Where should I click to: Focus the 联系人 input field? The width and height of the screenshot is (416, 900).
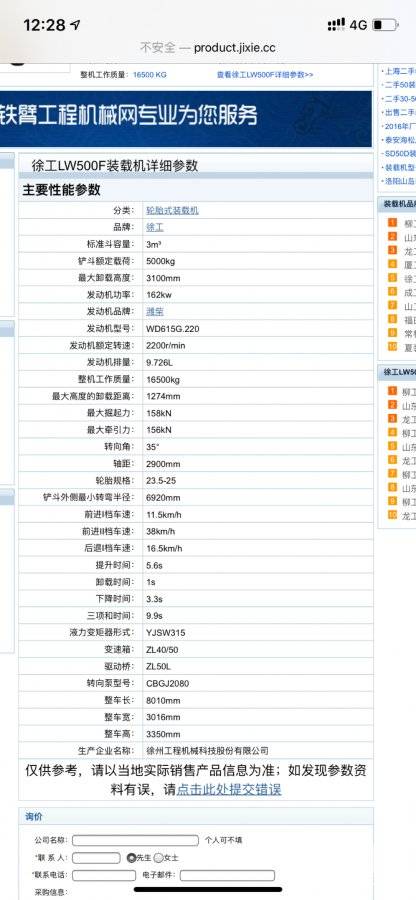(x=96, y=858)
